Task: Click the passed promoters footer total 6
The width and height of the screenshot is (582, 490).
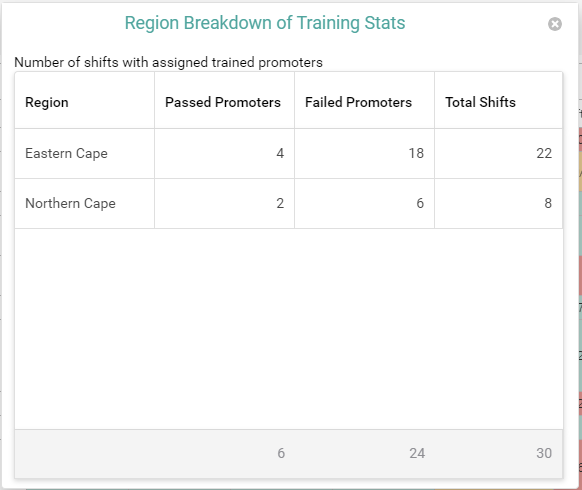Action: (x=281, y=453)
